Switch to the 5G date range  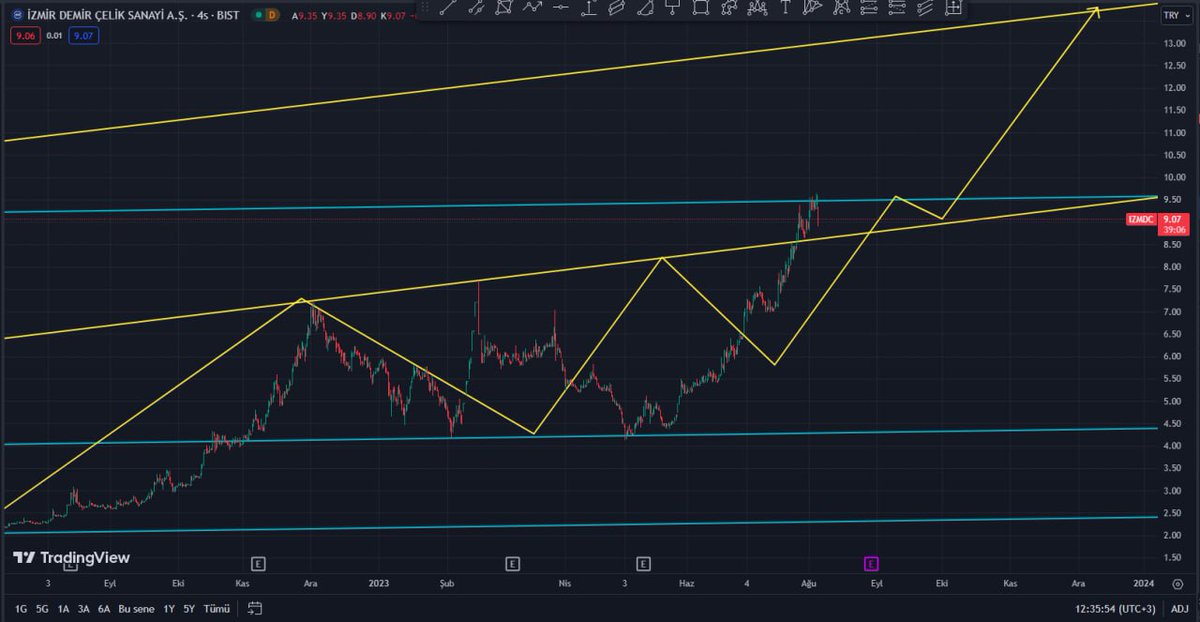42,608
